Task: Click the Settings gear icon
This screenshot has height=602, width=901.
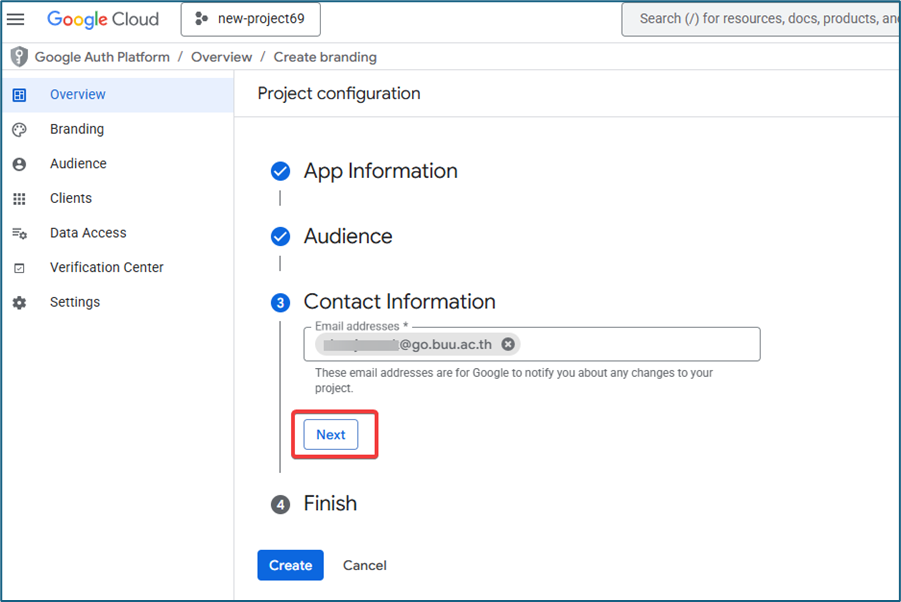Action: [19, 302]
